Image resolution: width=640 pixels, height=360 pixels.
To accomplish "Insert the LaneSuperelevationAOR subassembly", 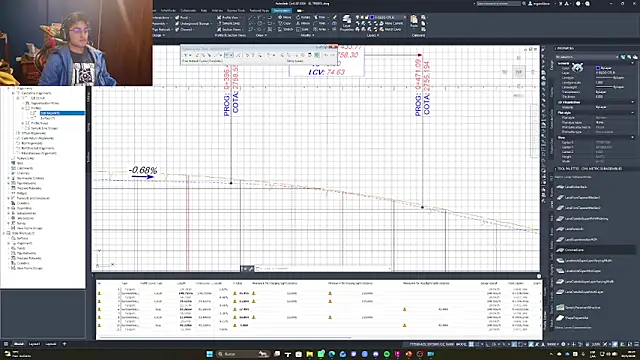I will click(x=578, y=240).
